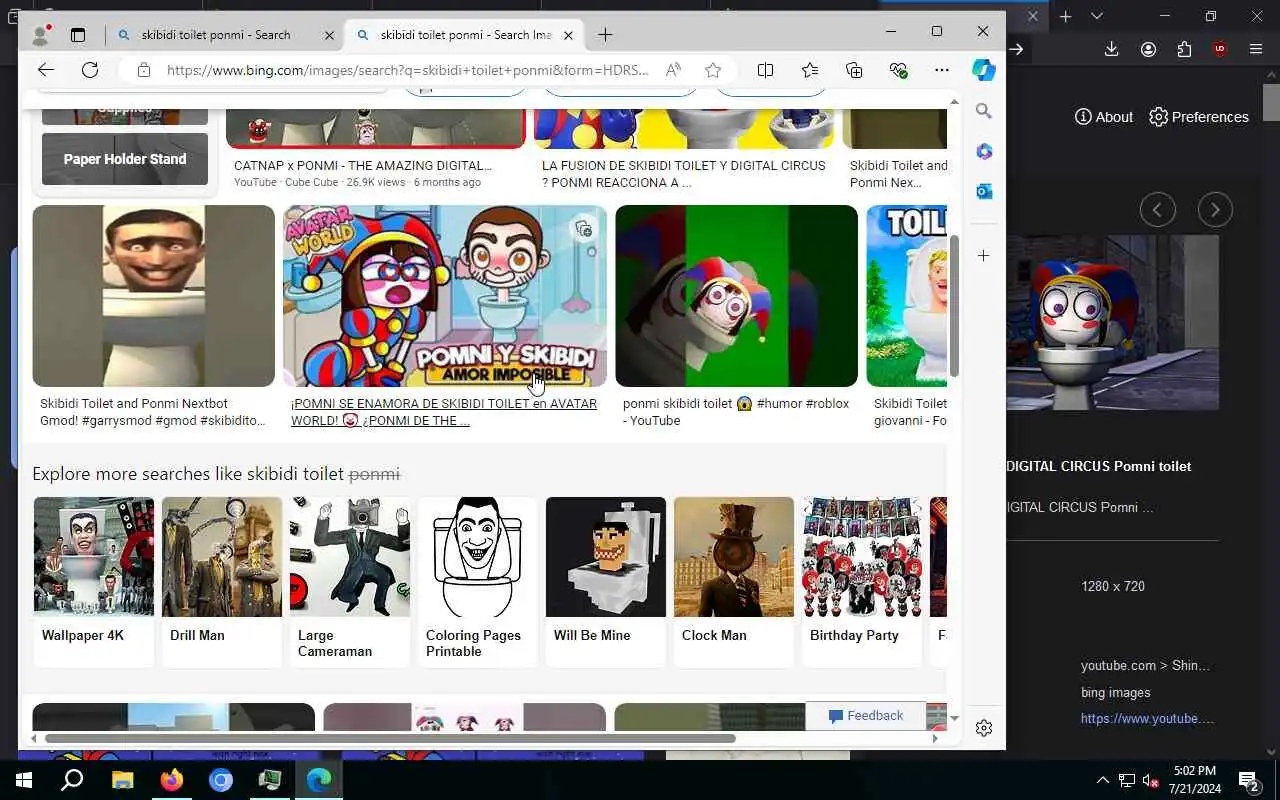View site information lock icon
The image size is (1280, 800).
pos(144,70)
